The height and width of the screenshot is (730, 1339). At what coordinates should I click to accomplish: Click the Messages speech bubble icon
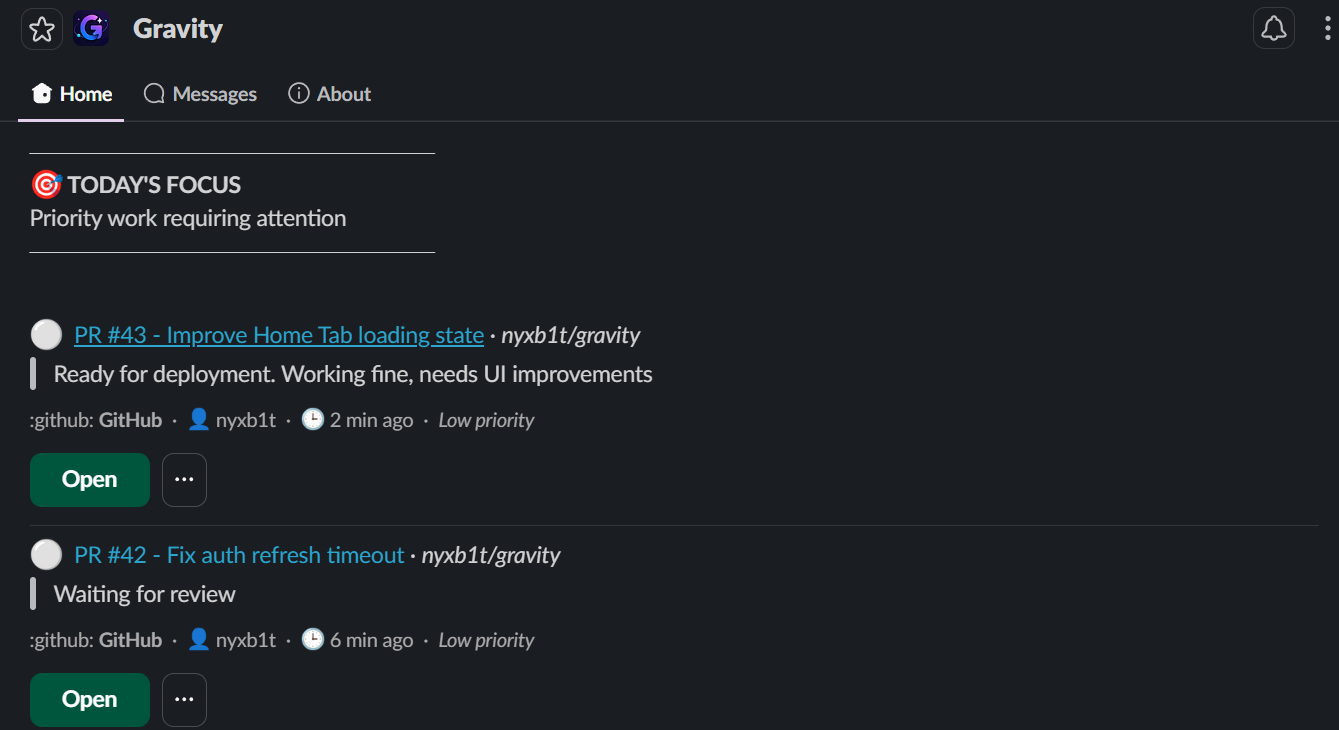tap(154, 94)
